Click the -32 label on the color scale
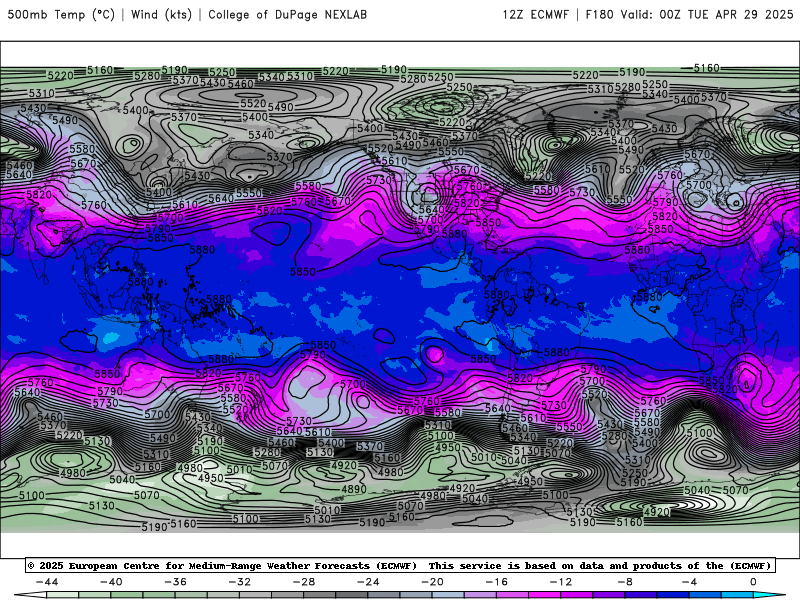The image size is (800, 600). (239, 582)
